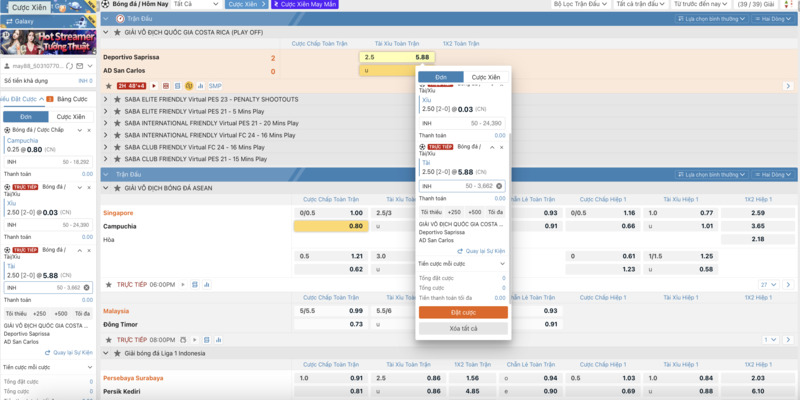Expand Tiền cược mỗi cược in the popup
Viewport: 800px width, 400px height.
[462, 264]
